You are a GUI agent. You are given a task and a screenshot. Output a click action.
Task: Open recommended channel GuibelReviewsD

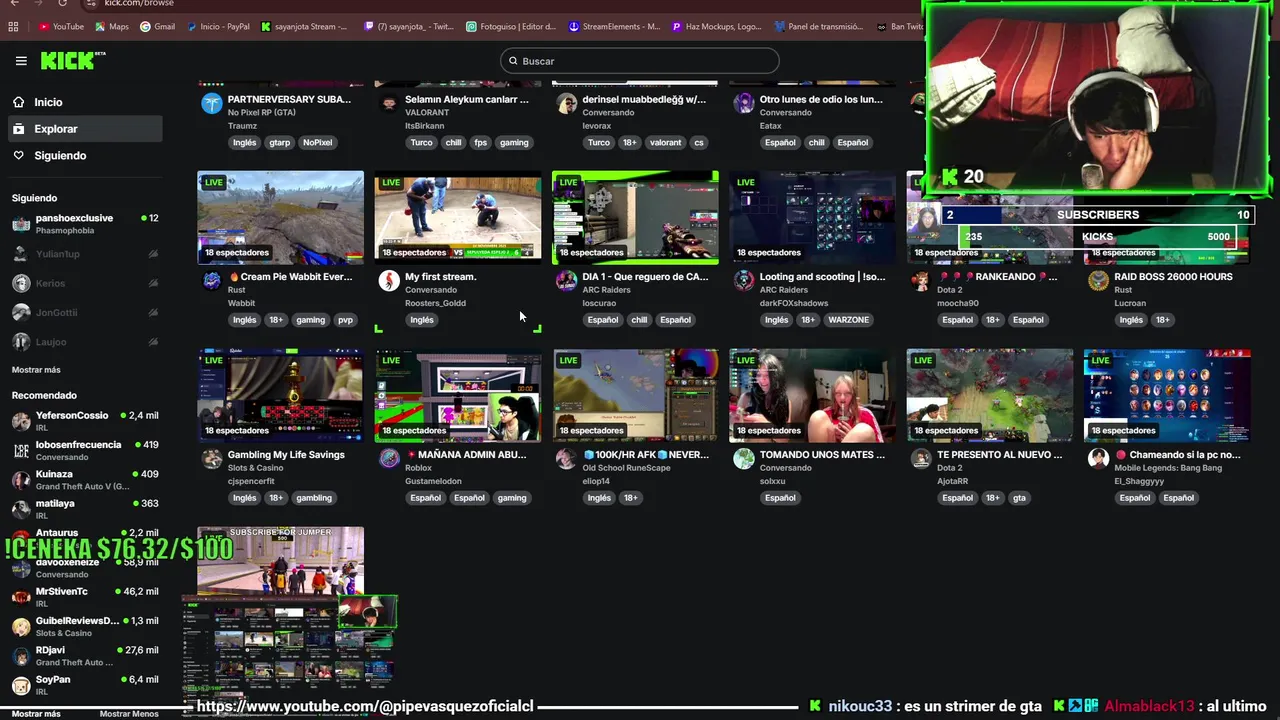(85, 626)
